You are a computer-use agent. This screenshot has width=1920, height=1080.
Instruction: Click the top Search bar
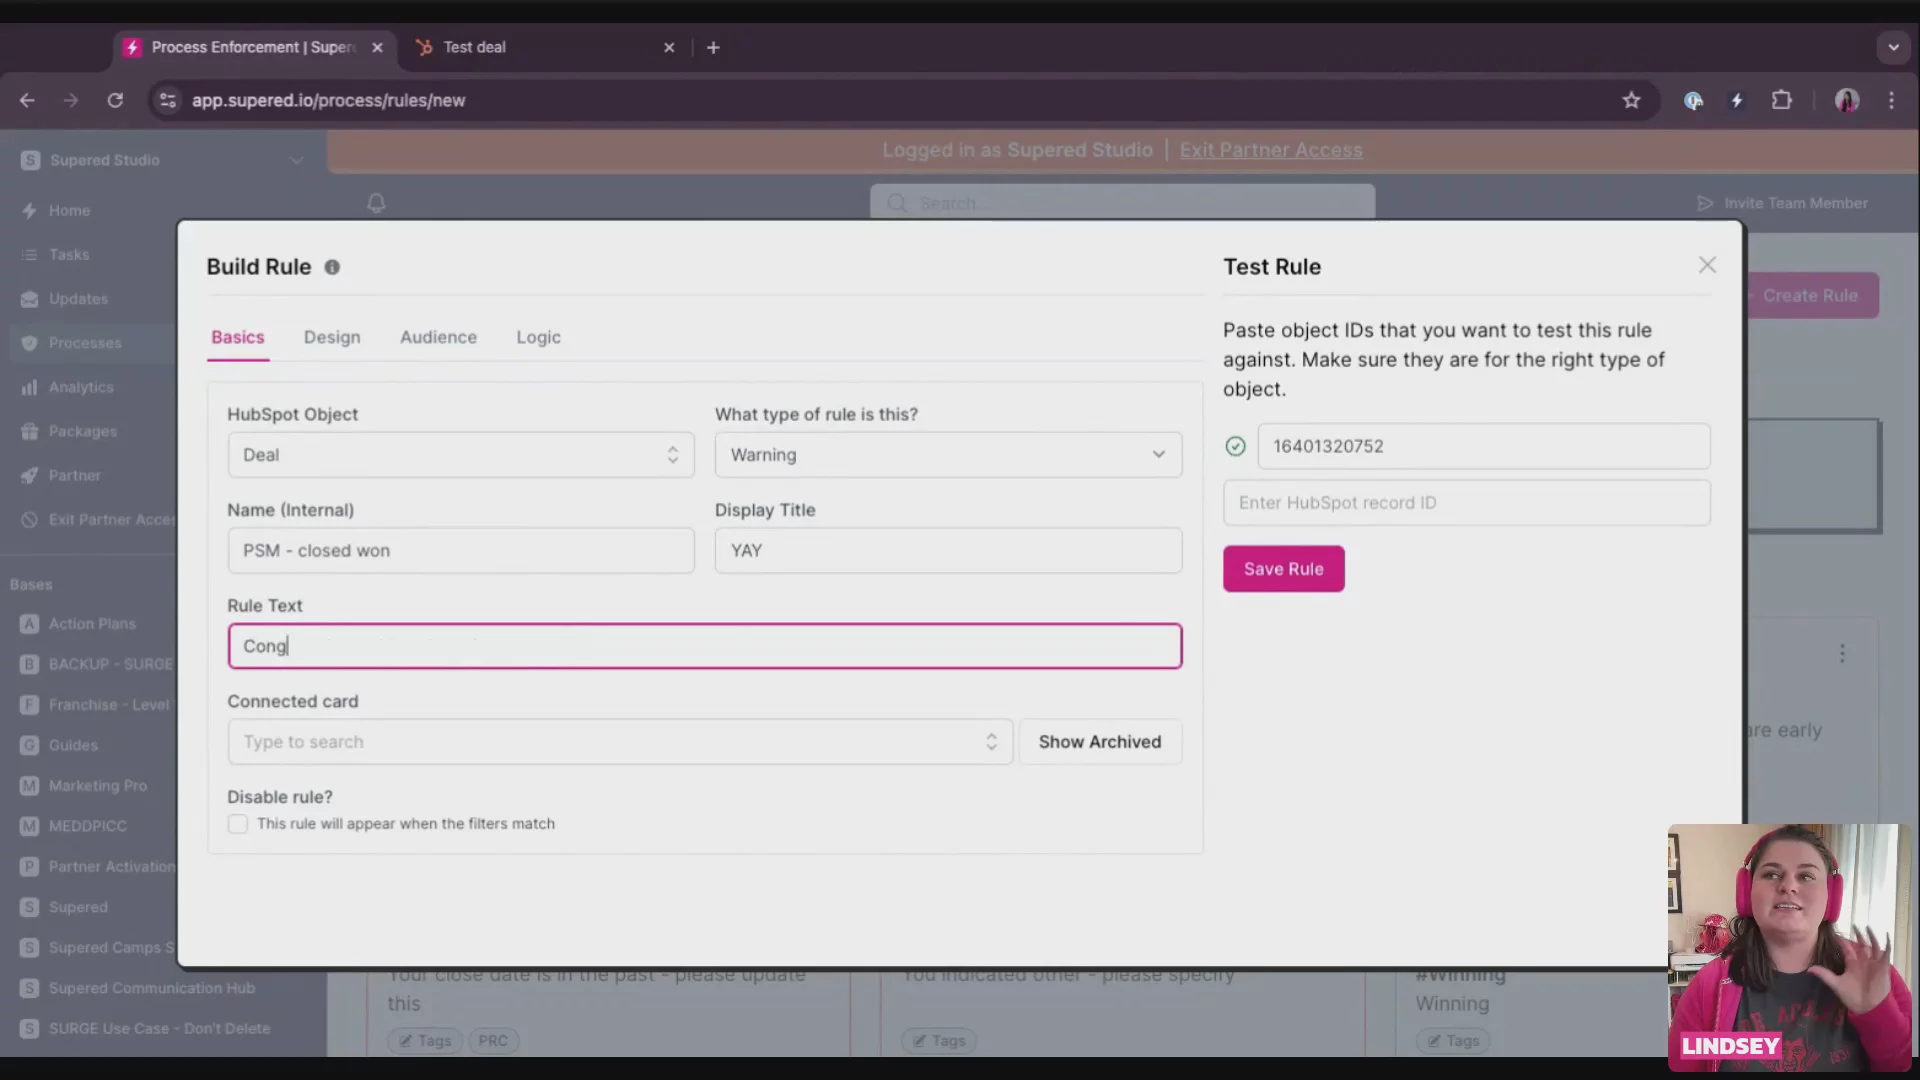[x=1122, y=203]
